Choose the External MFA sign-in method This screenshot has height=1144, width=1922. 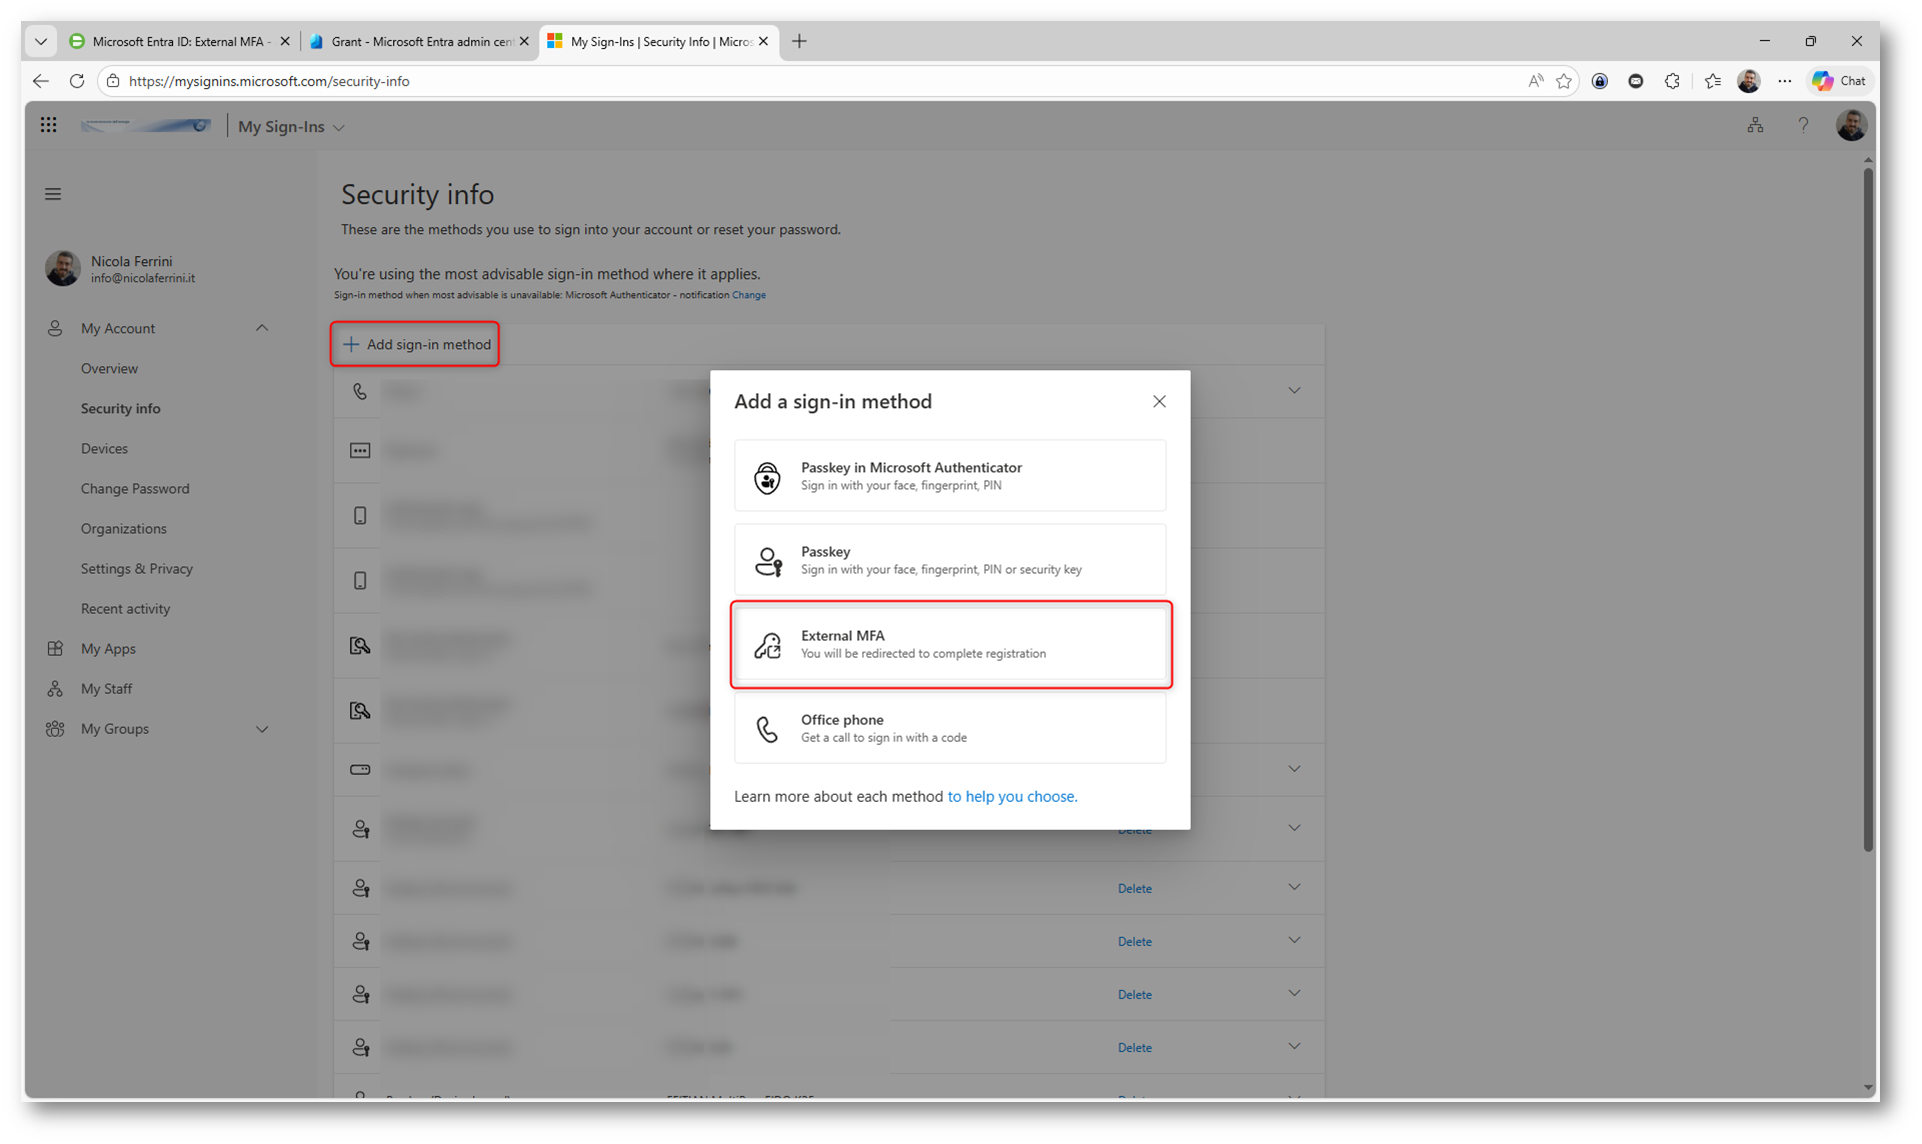click(x=949, y=644)
